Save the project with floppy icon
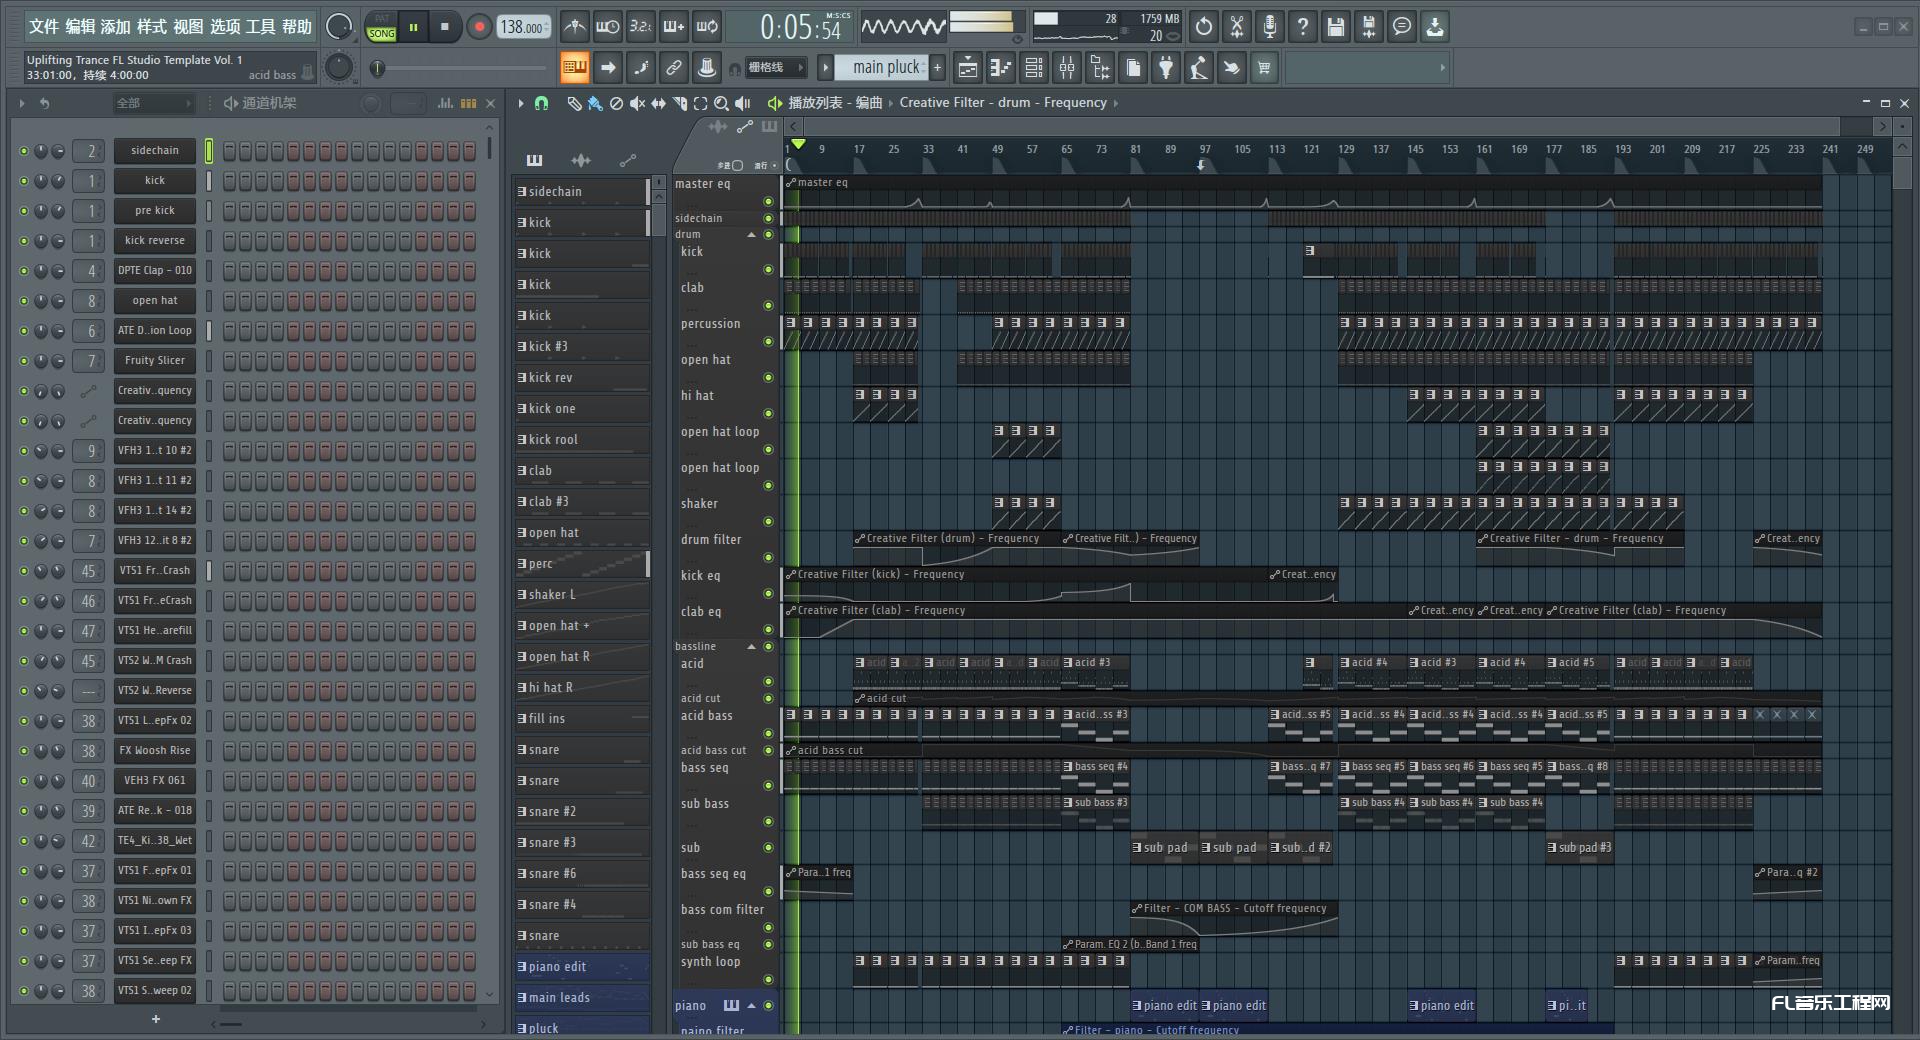1920x1040 pixels. coord(1336,27)
